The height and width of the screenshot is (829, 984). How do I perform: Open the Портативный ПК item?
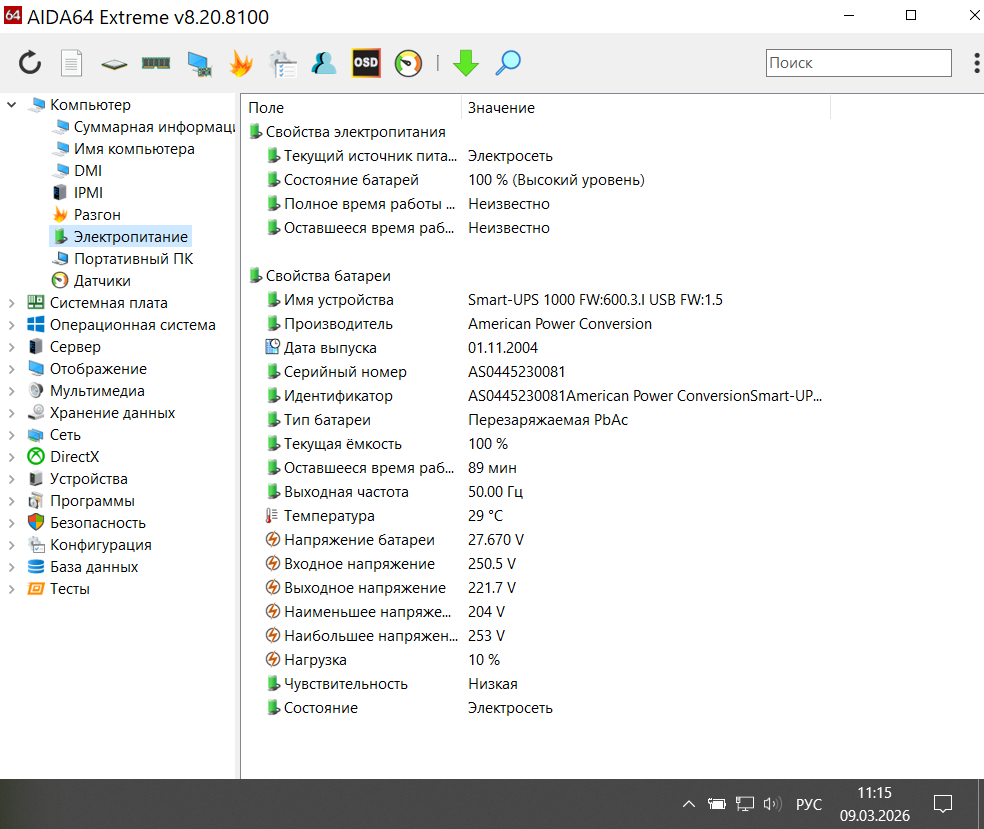134,259
